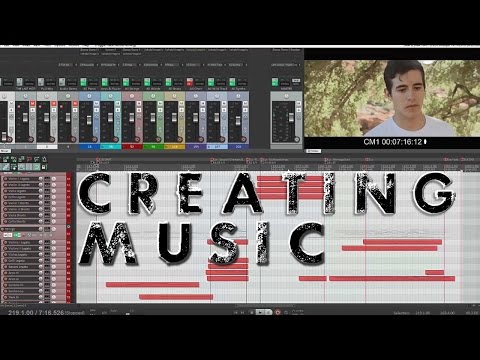
Task: Click the pan knob on the cyan strip
Action: [111, 96]
